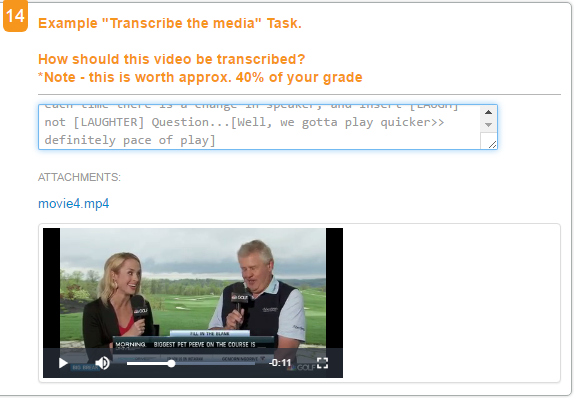This screenshot has height=410, width=583.
Task: Play the movie4.mp4 video
Action: 63,363
